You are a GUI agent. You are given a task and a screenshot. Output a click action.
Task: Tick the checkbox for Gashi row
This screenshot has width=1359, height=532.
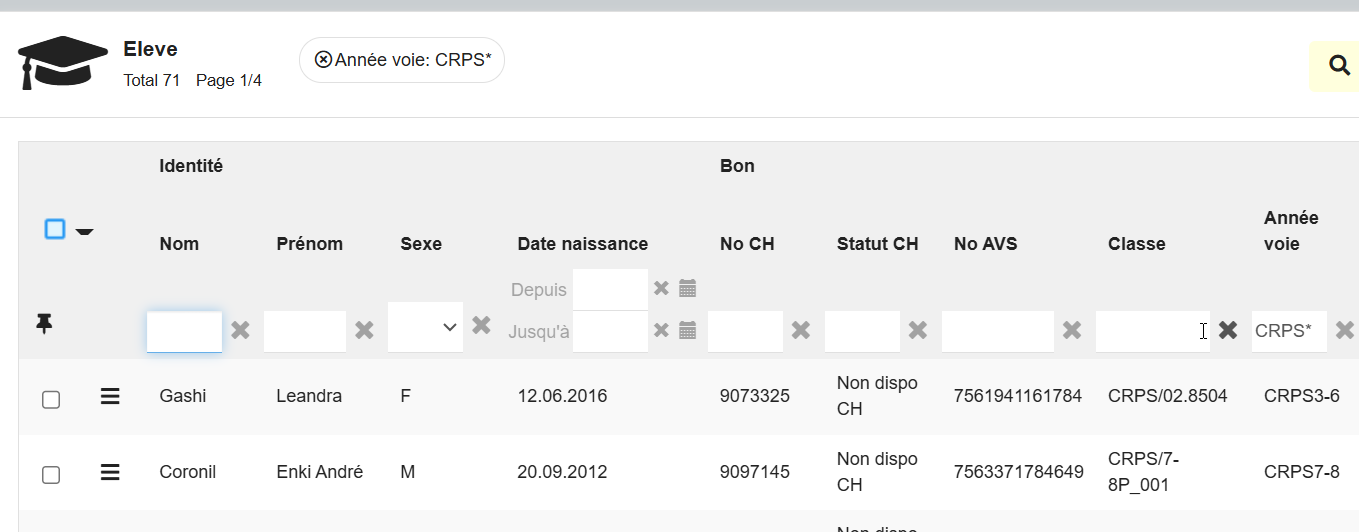pos(51,399)
